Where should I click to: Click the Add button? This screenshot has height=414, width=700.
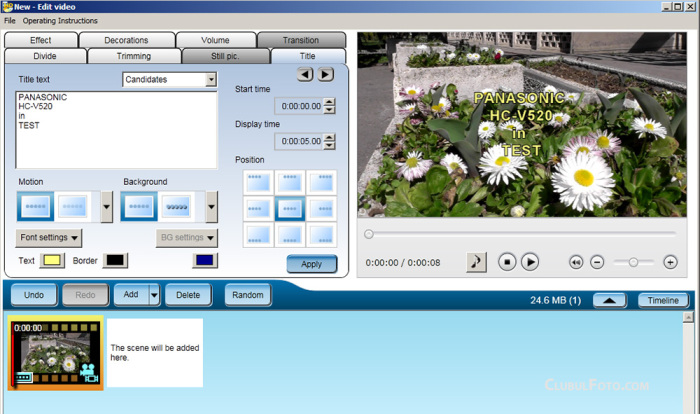point(131,295)
